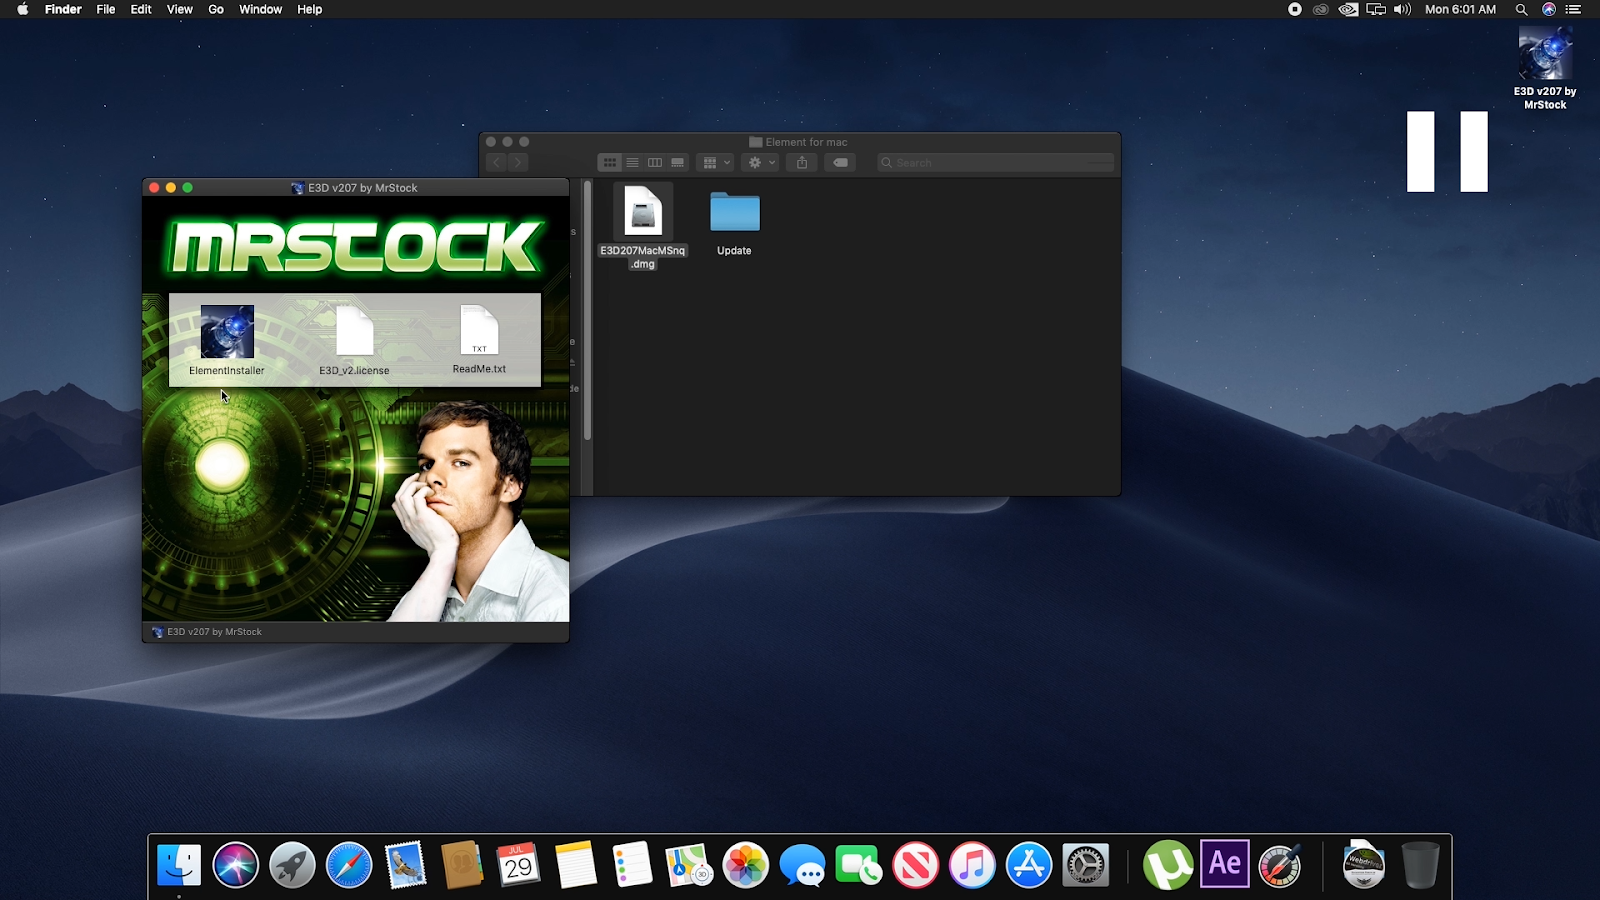Open Messages from the Dock
Screen dimensions: 1600x900
point(802,865)
